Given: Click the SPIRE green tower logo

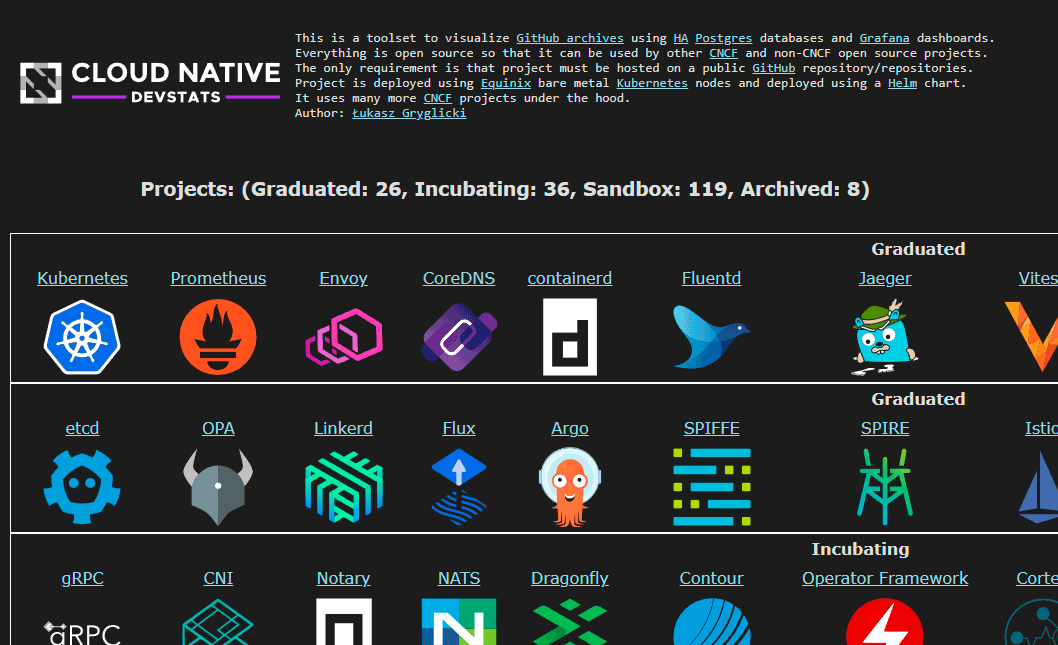Looking at the screenshot, I should pyautogui.click(x=885, y=486).
